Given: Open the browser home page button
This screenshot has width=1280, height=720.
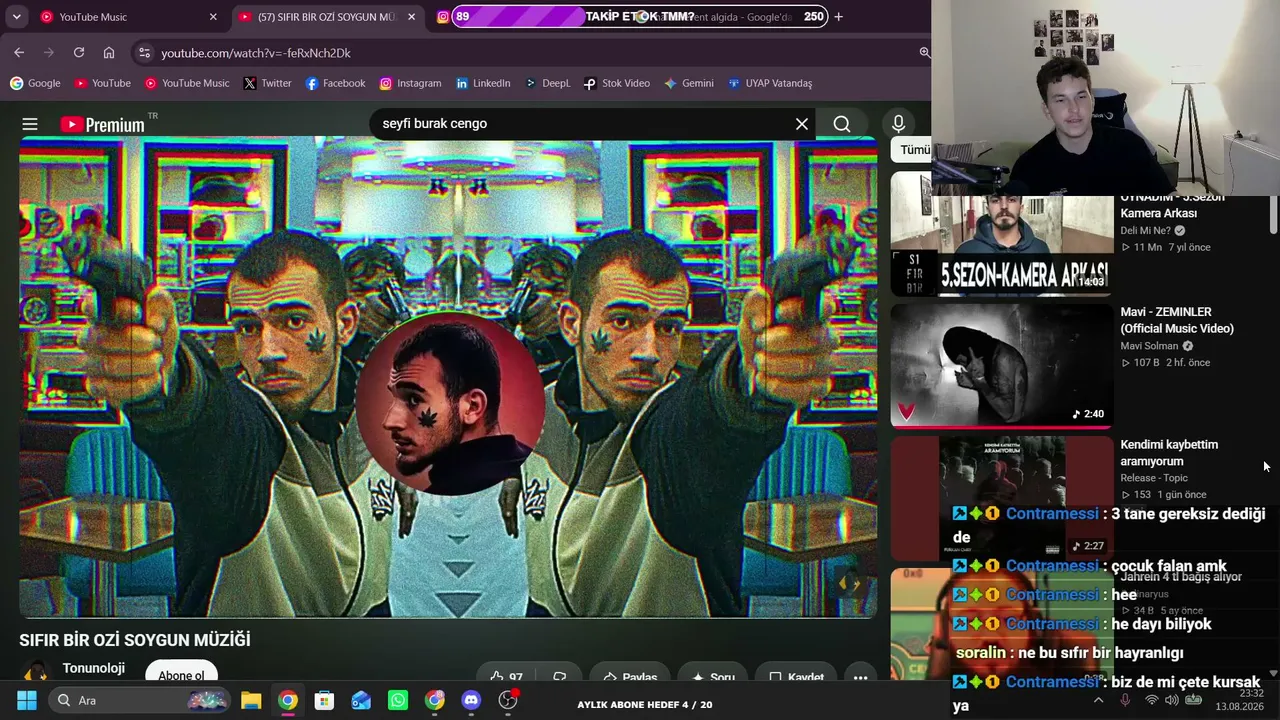Looking at the screenshot, I should pyautogui.click(x=109, y=53).
